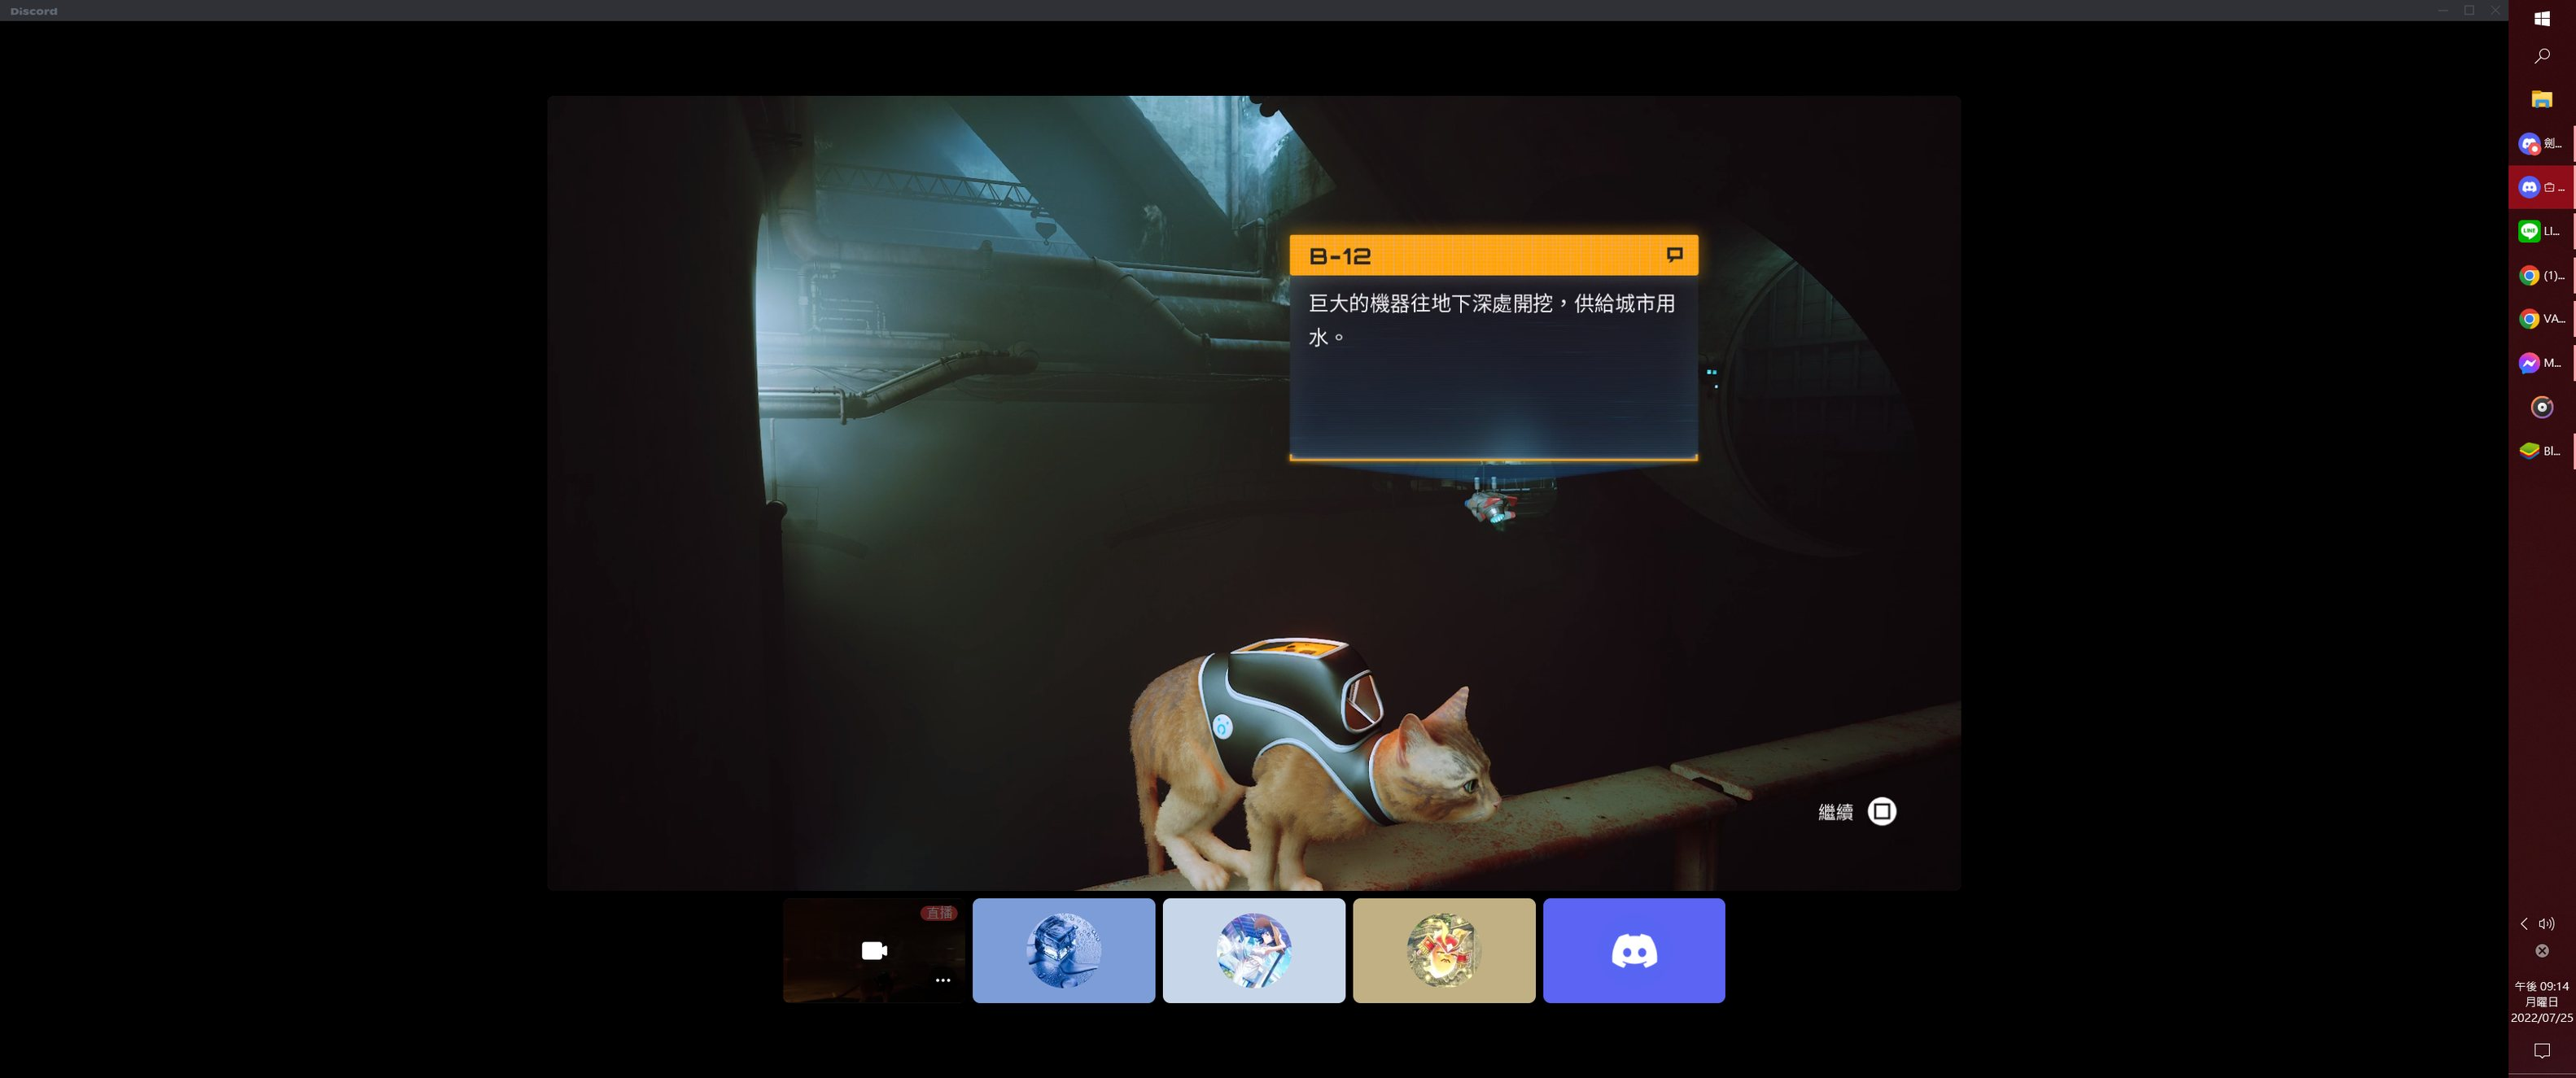Viewport: 2576px width, 1078px height.
Task: Select the highlighted active Discord taskbar item
Action: tap(2541, 187)
